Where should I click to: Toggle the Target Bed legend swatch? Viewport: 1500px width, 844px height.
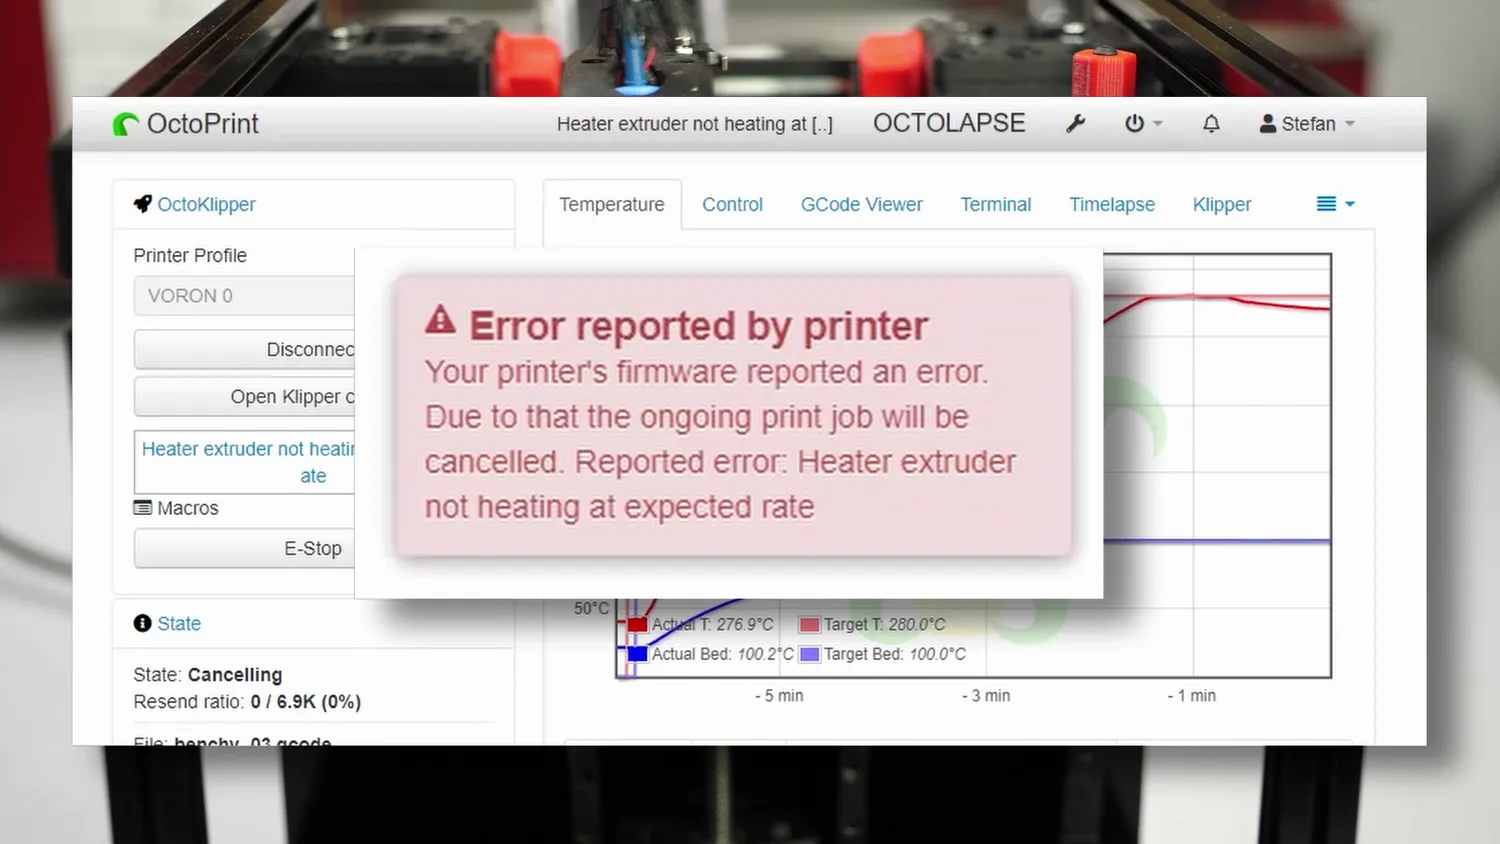(x=810, y=654)
